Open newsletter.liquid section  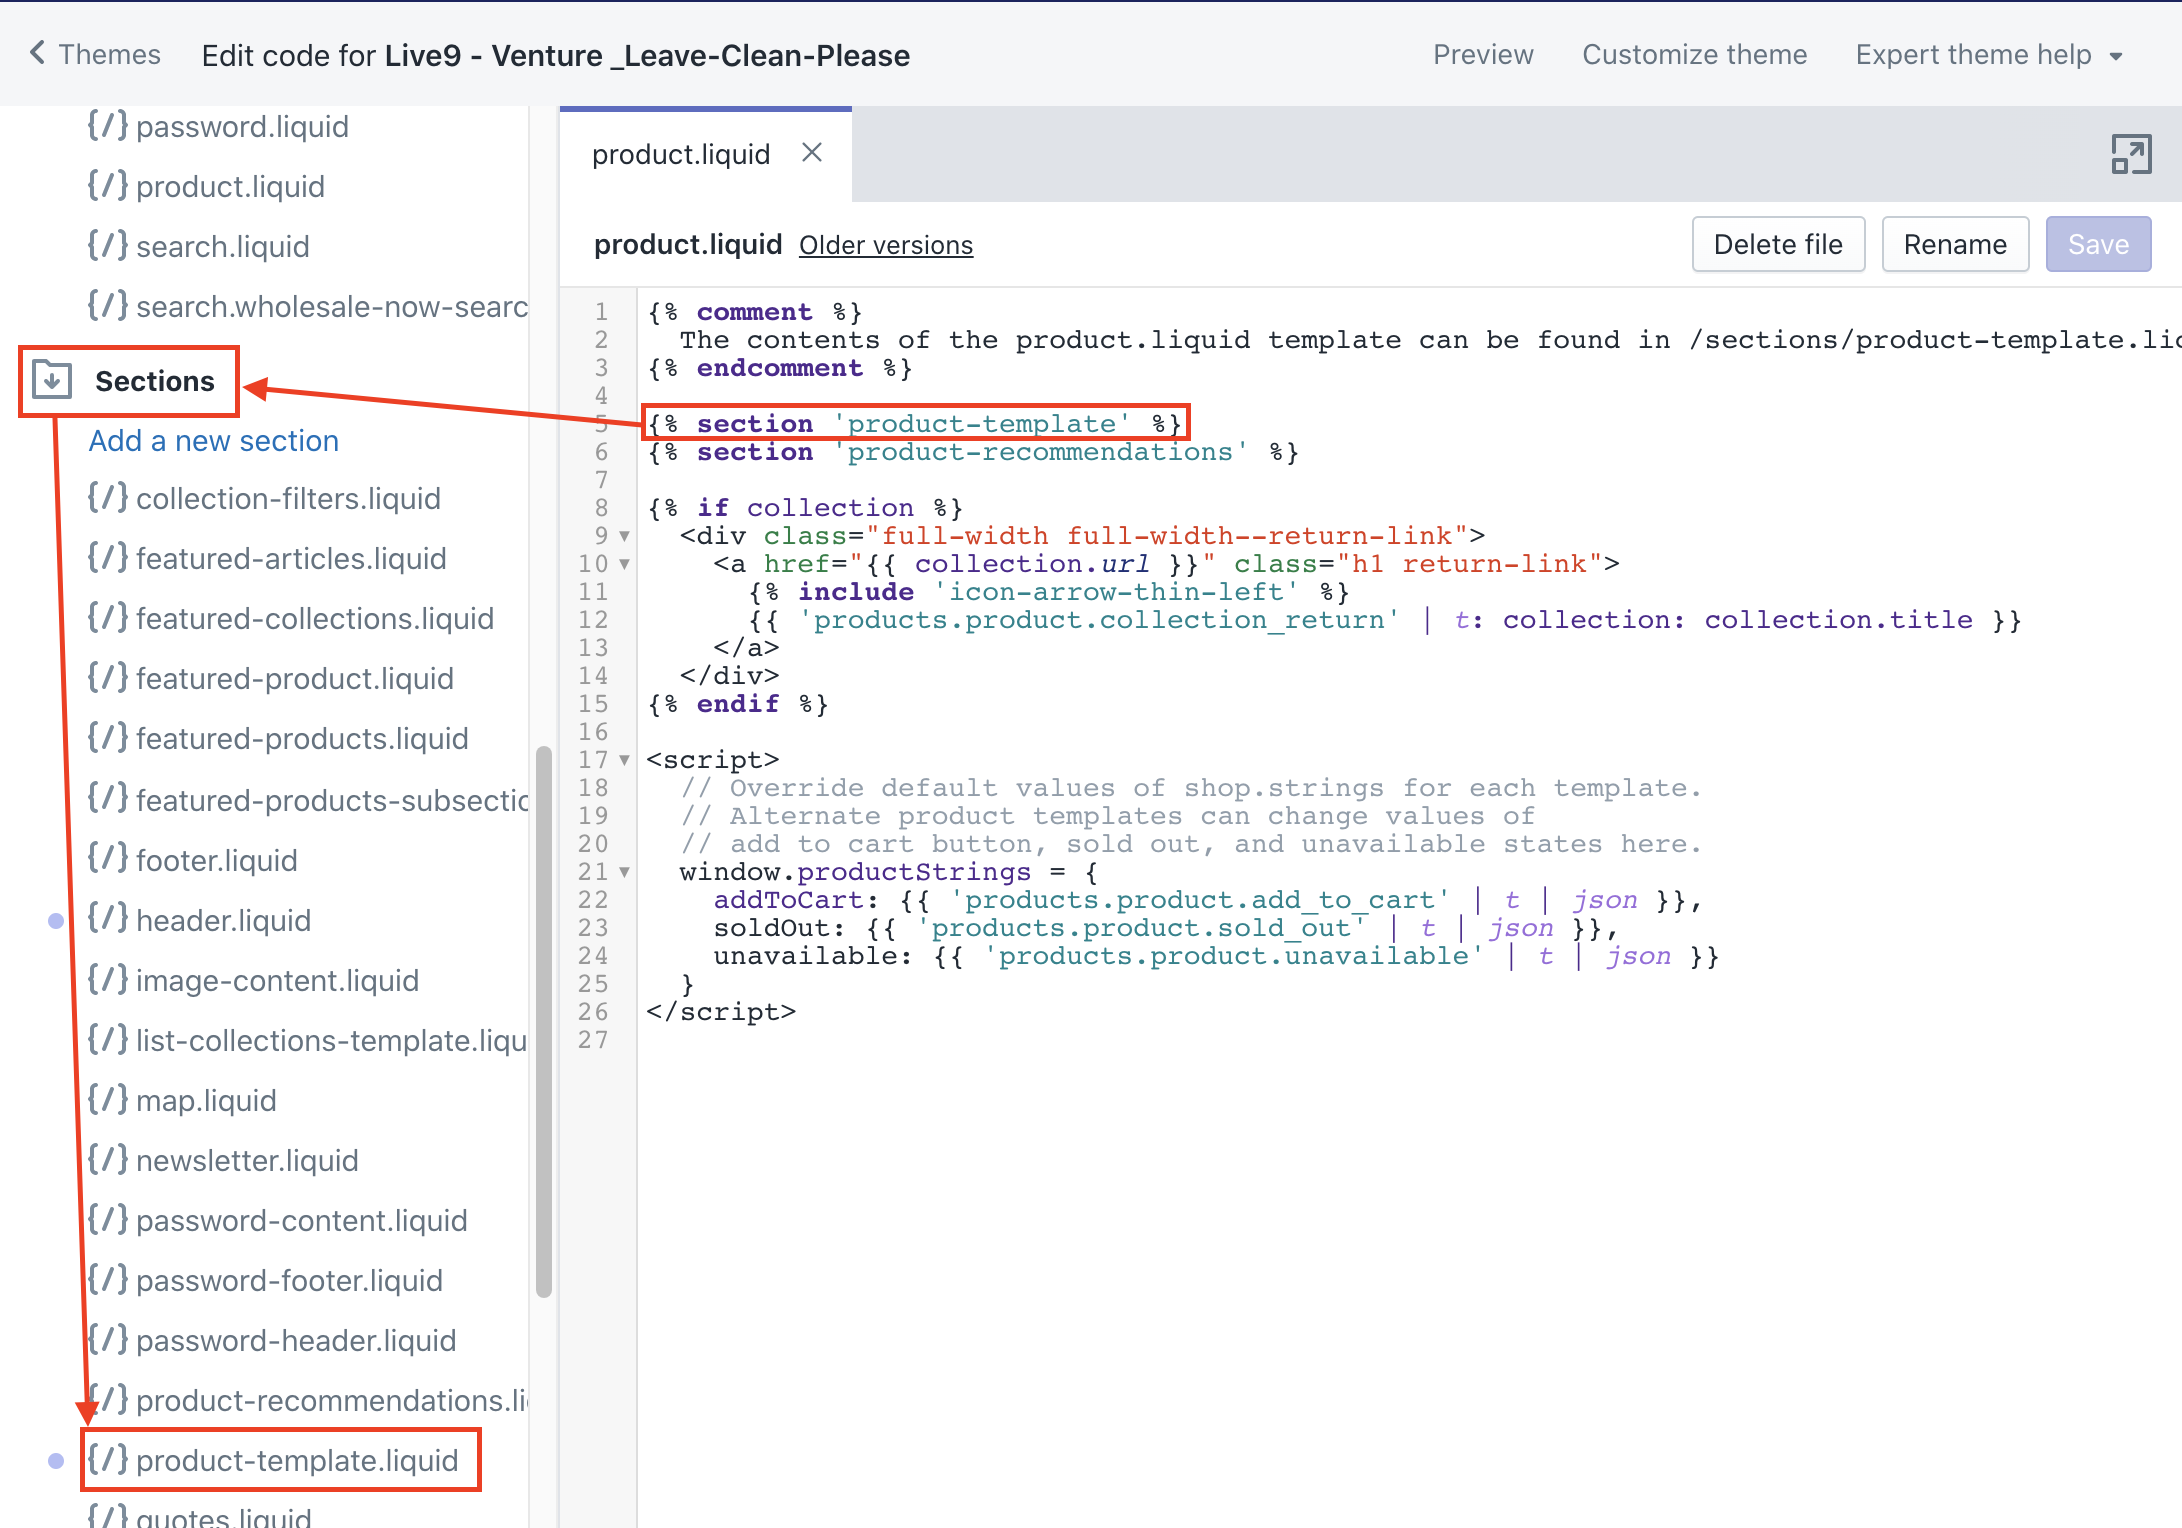pos(247,1160)
